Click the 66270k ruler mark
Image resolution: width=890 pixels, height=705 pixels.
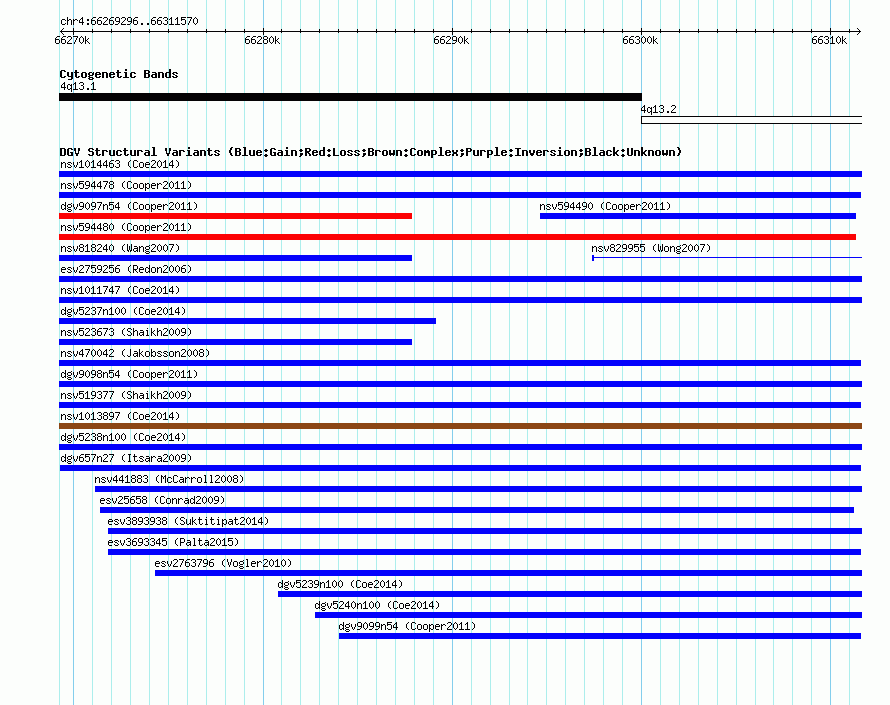(x=72, y=40)
